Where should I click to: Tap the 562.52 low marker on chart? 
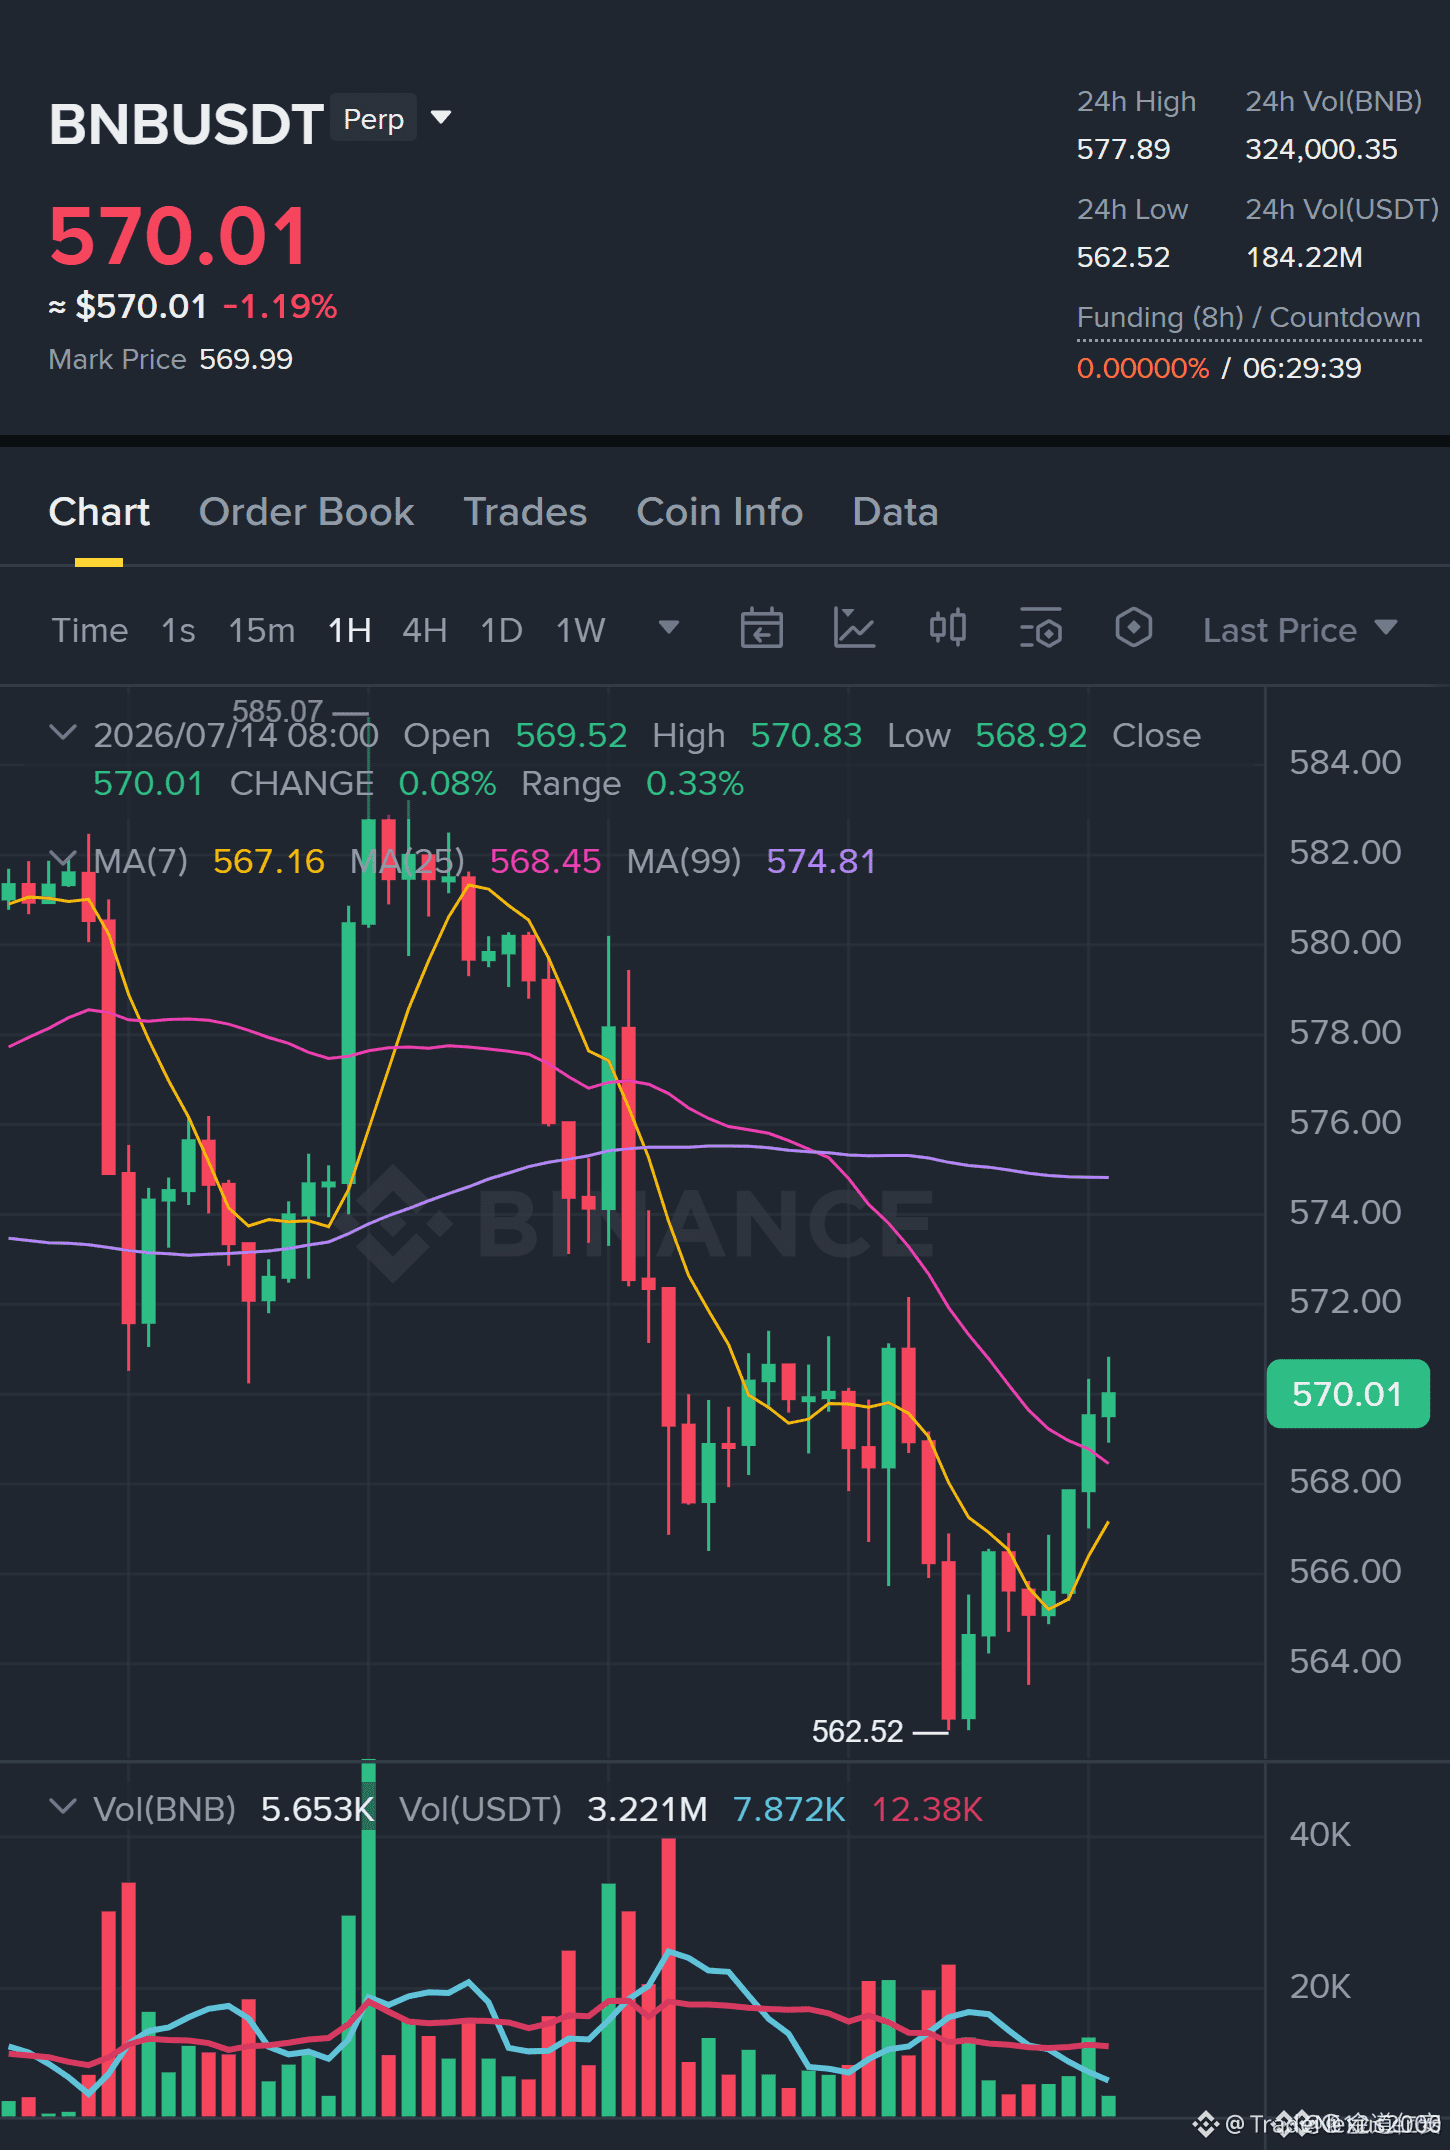coord(857,1731)
